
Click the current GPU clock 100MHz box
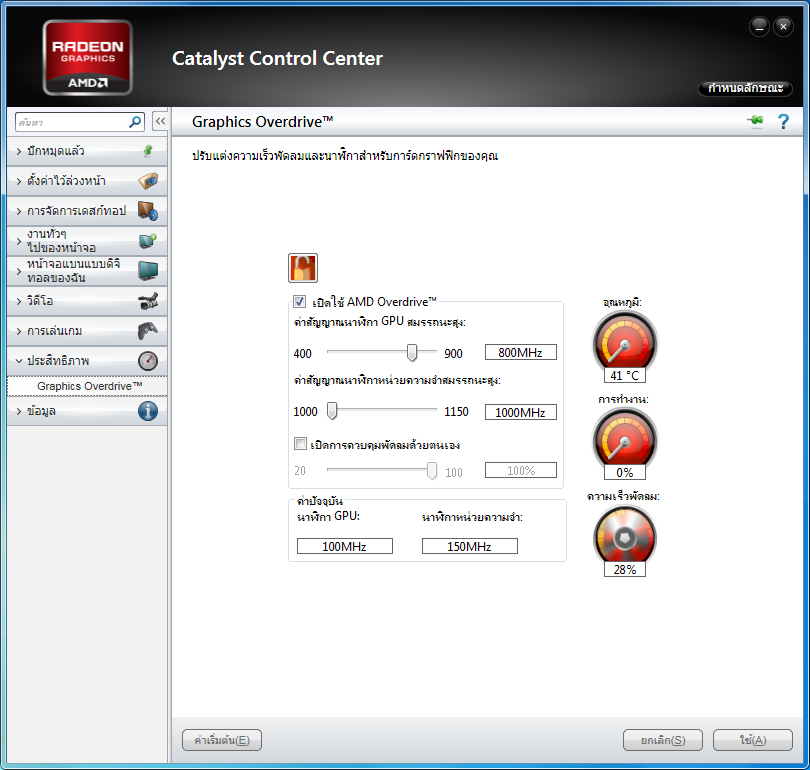click(x=345, y=546)
